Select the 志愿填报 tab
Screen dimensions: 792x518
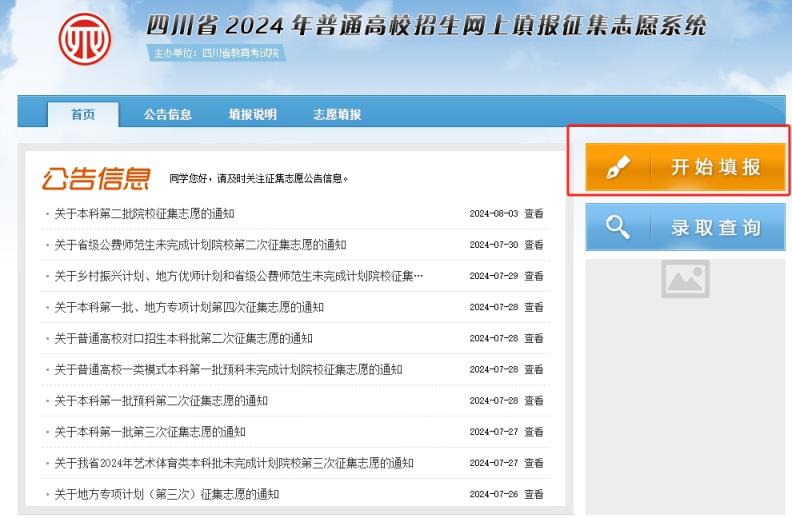tap(337, 114)
